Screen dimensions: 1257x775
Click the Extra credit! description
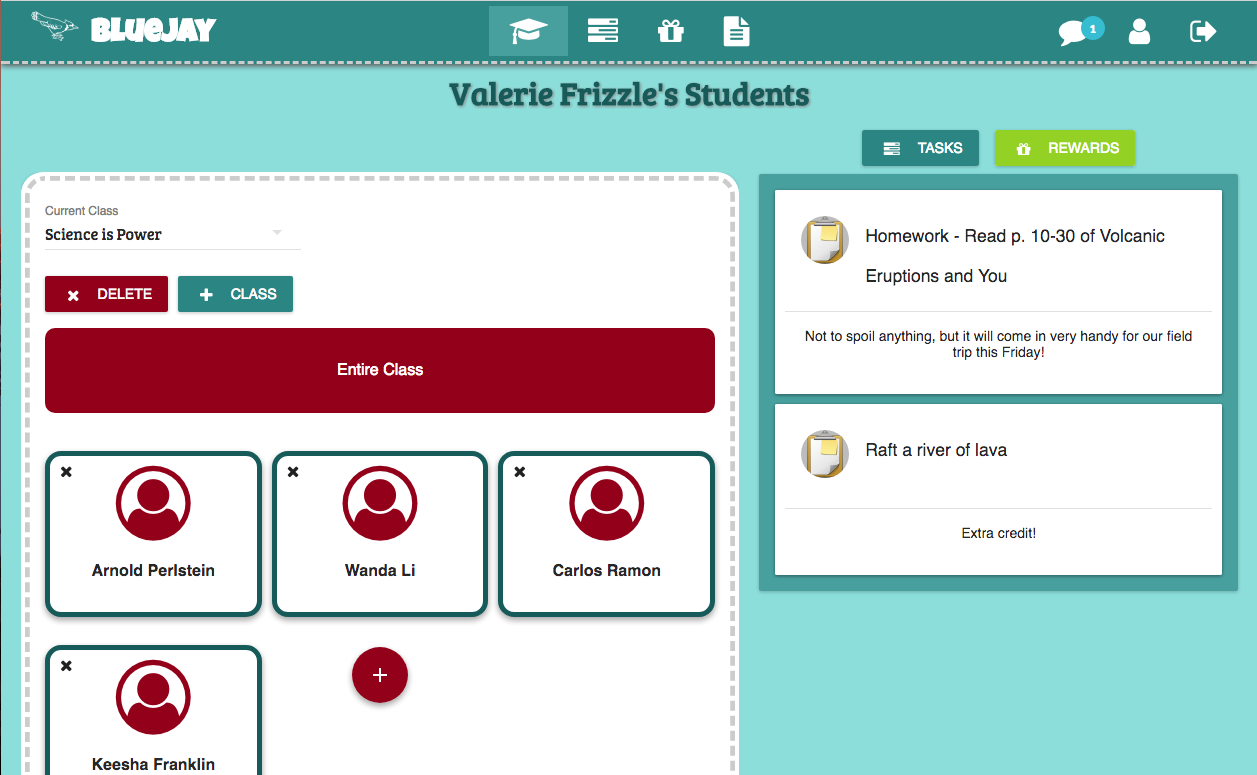998,533
